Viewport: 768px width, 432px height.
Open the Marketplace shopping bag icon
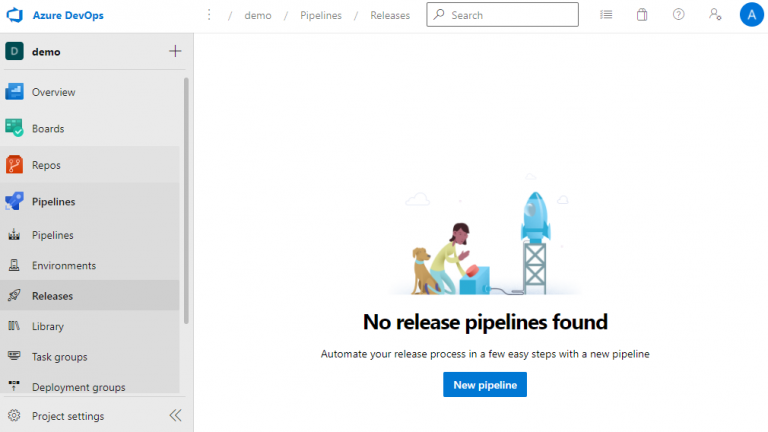(642, 15)
